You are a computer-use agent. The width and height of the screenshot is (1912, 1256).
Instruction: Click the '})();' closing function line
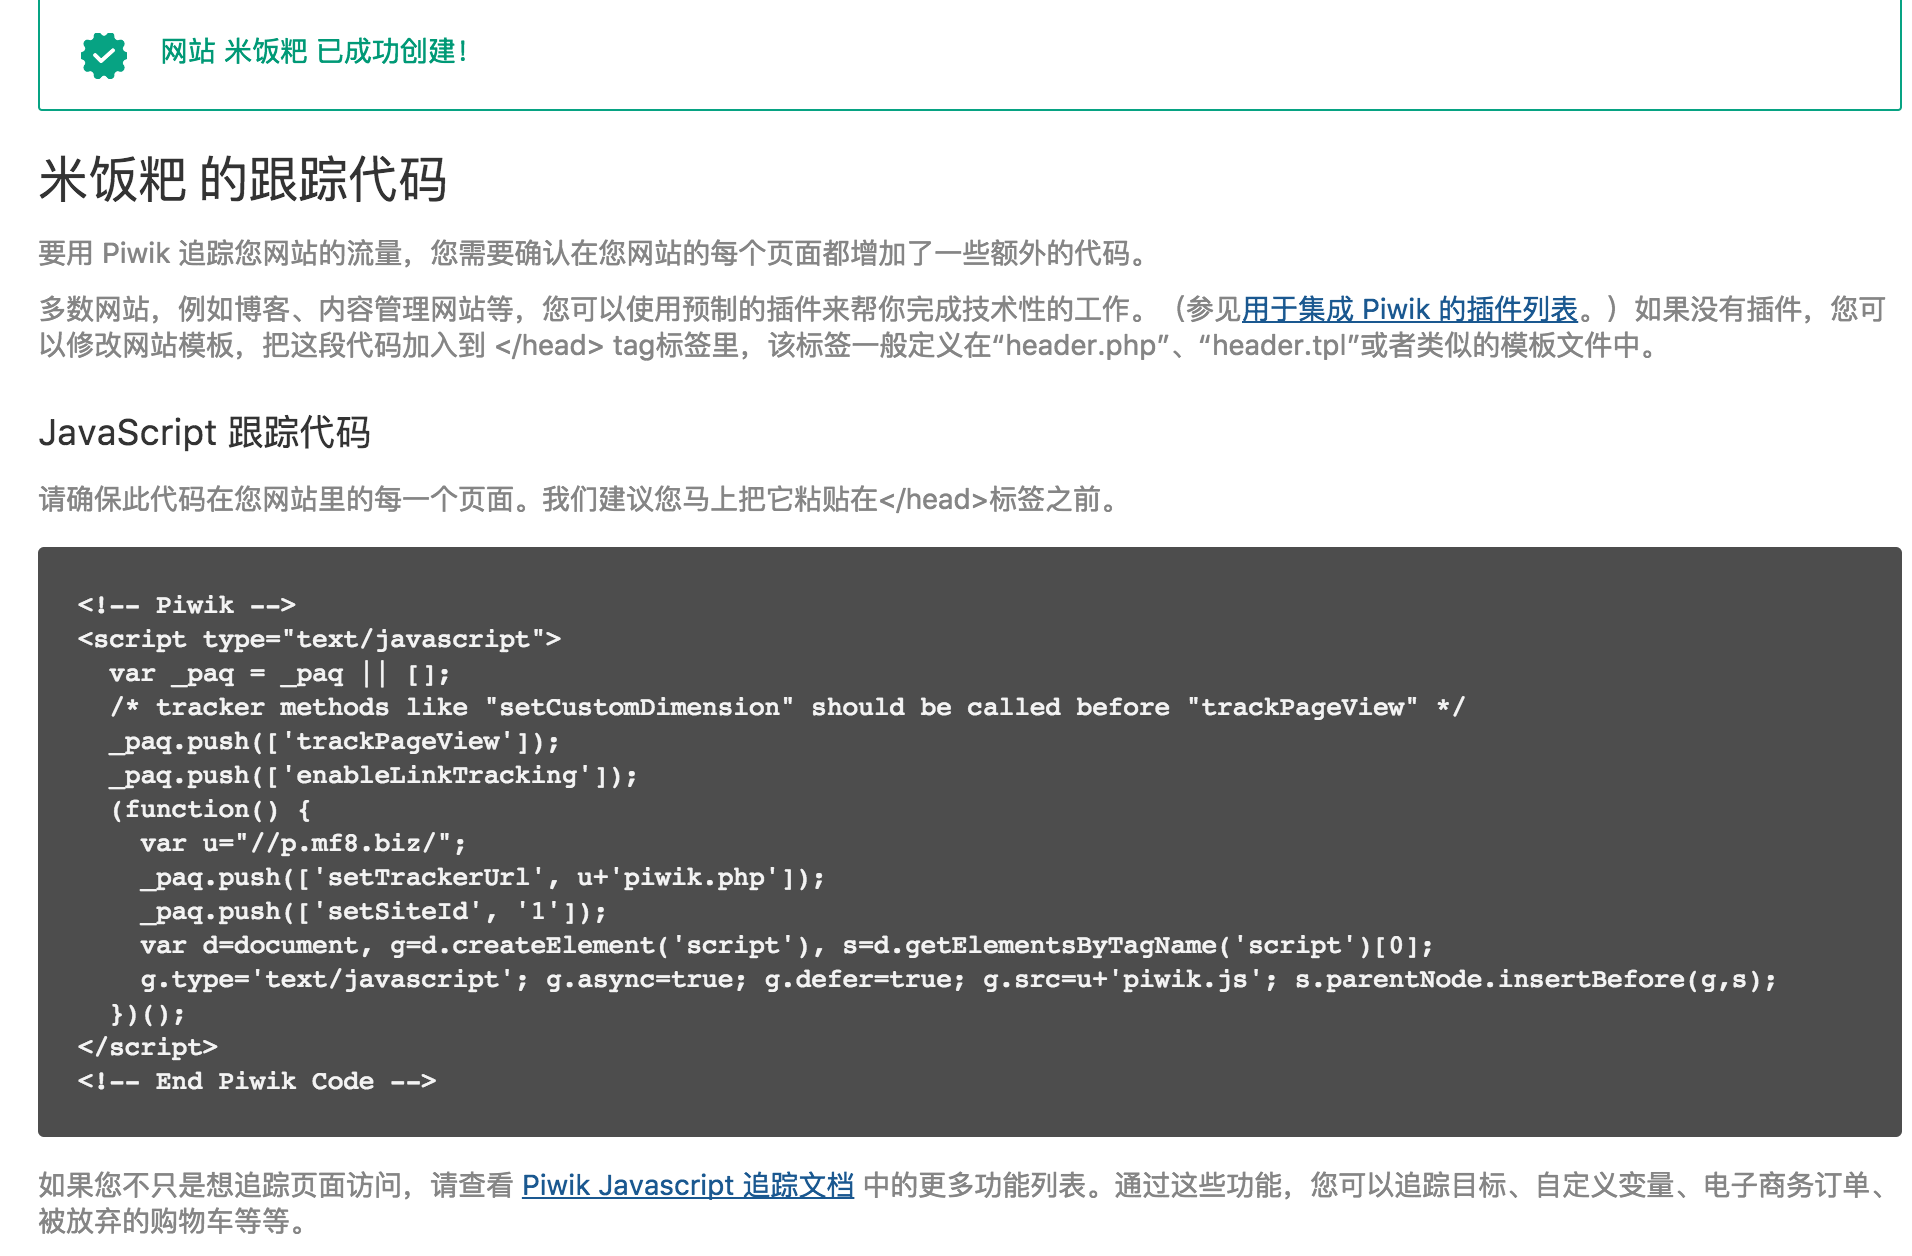pos(148,1014)
